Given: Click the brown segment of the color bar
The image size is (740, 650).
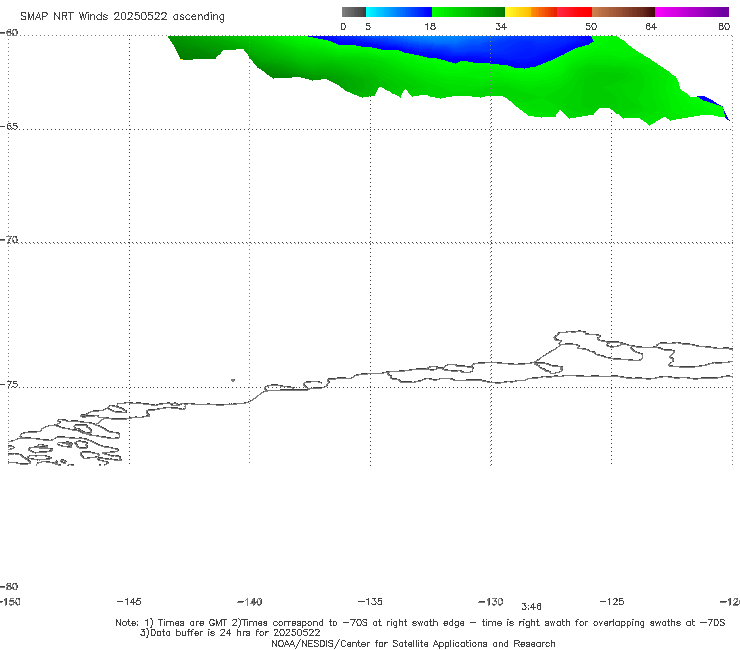Looking at the screenshot, I should (x=623, y=12).
